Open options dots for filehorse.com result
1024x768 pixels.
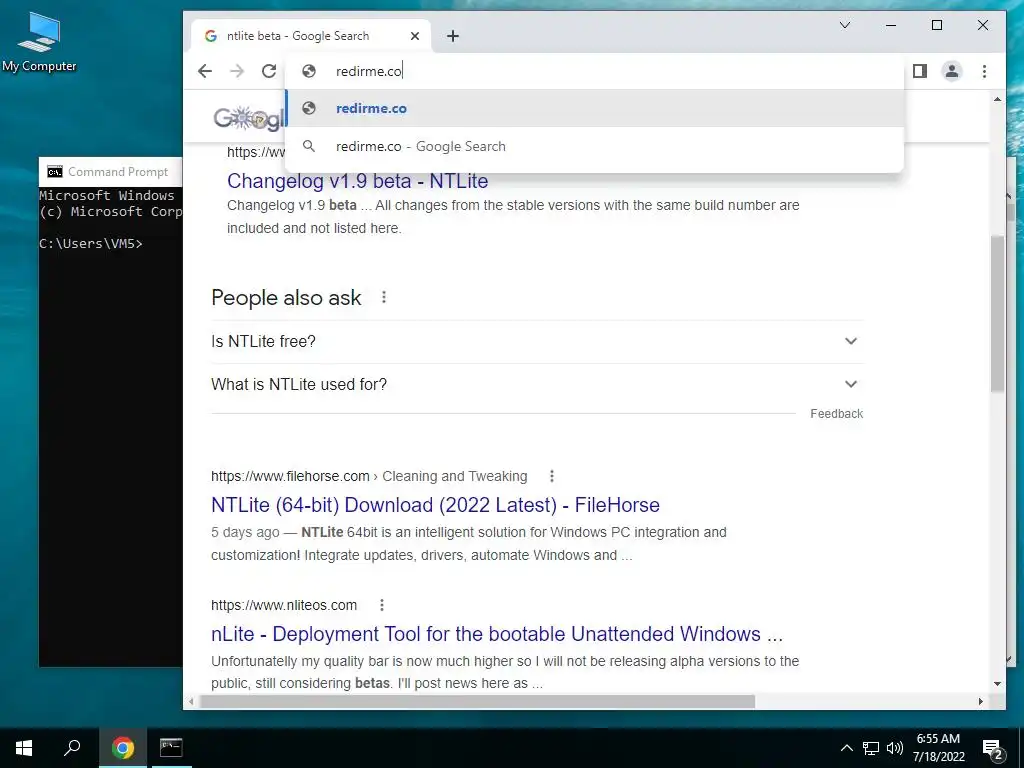[x=552, y=476]
